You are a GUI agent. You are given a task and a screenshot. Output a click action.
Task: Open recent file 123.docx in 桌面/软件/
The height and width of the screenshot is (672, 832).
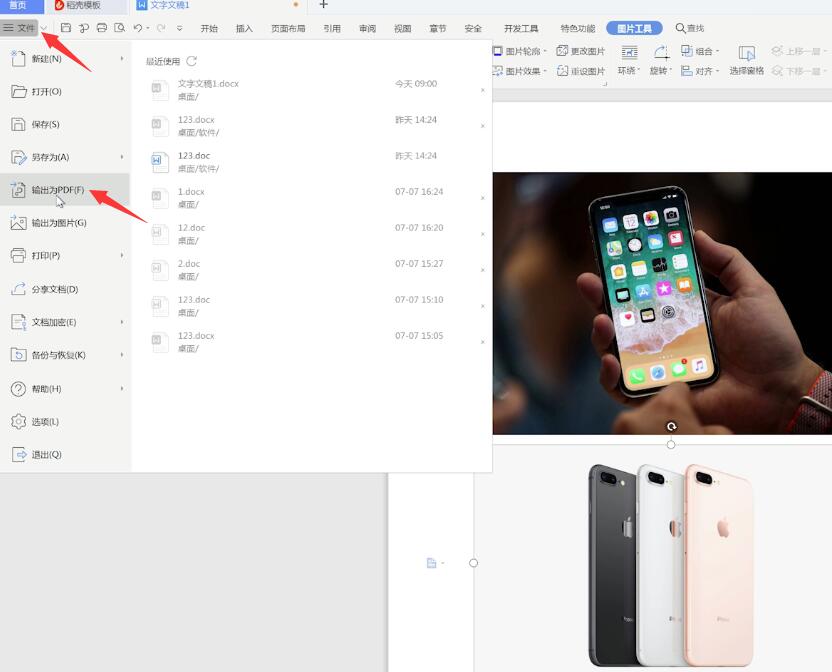[317, 126]
